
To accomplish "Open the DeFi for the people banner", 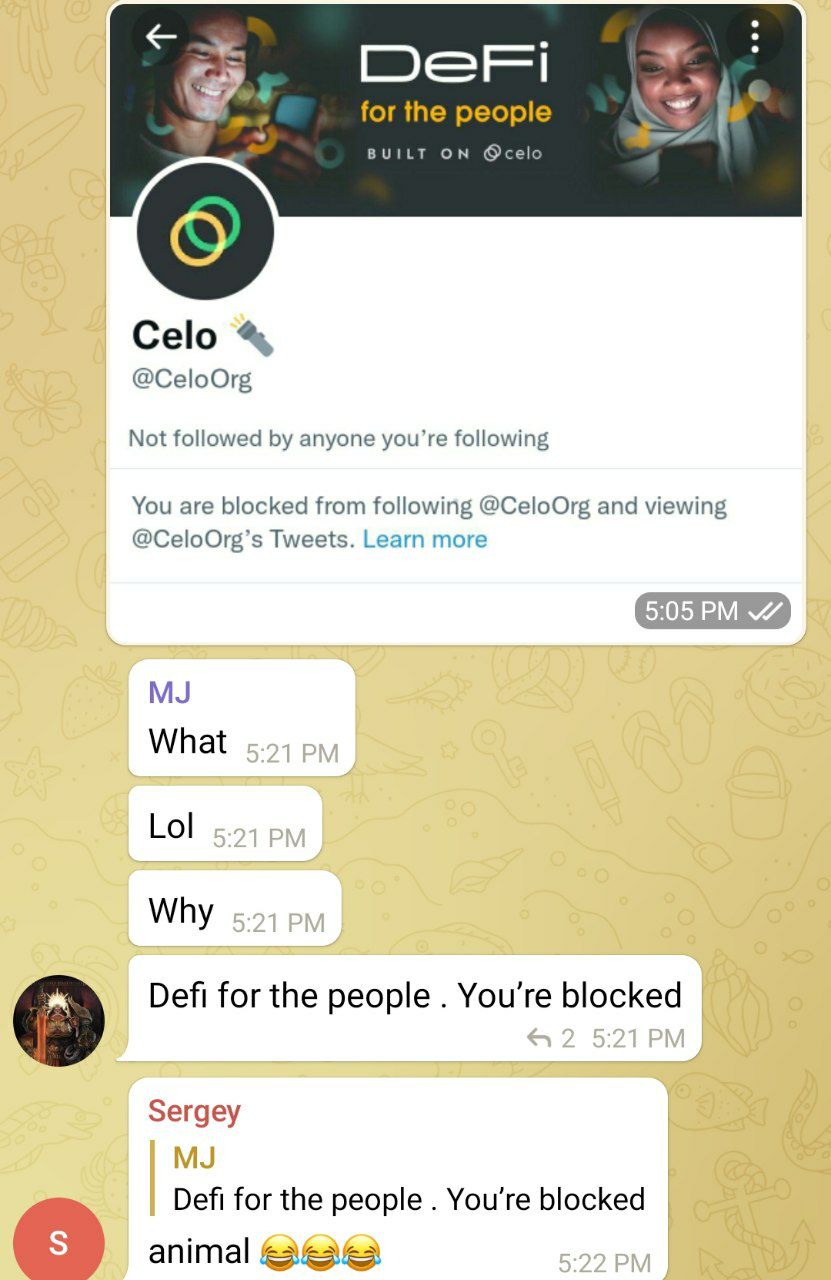I will pyautogui.click(x=455, y=110).
